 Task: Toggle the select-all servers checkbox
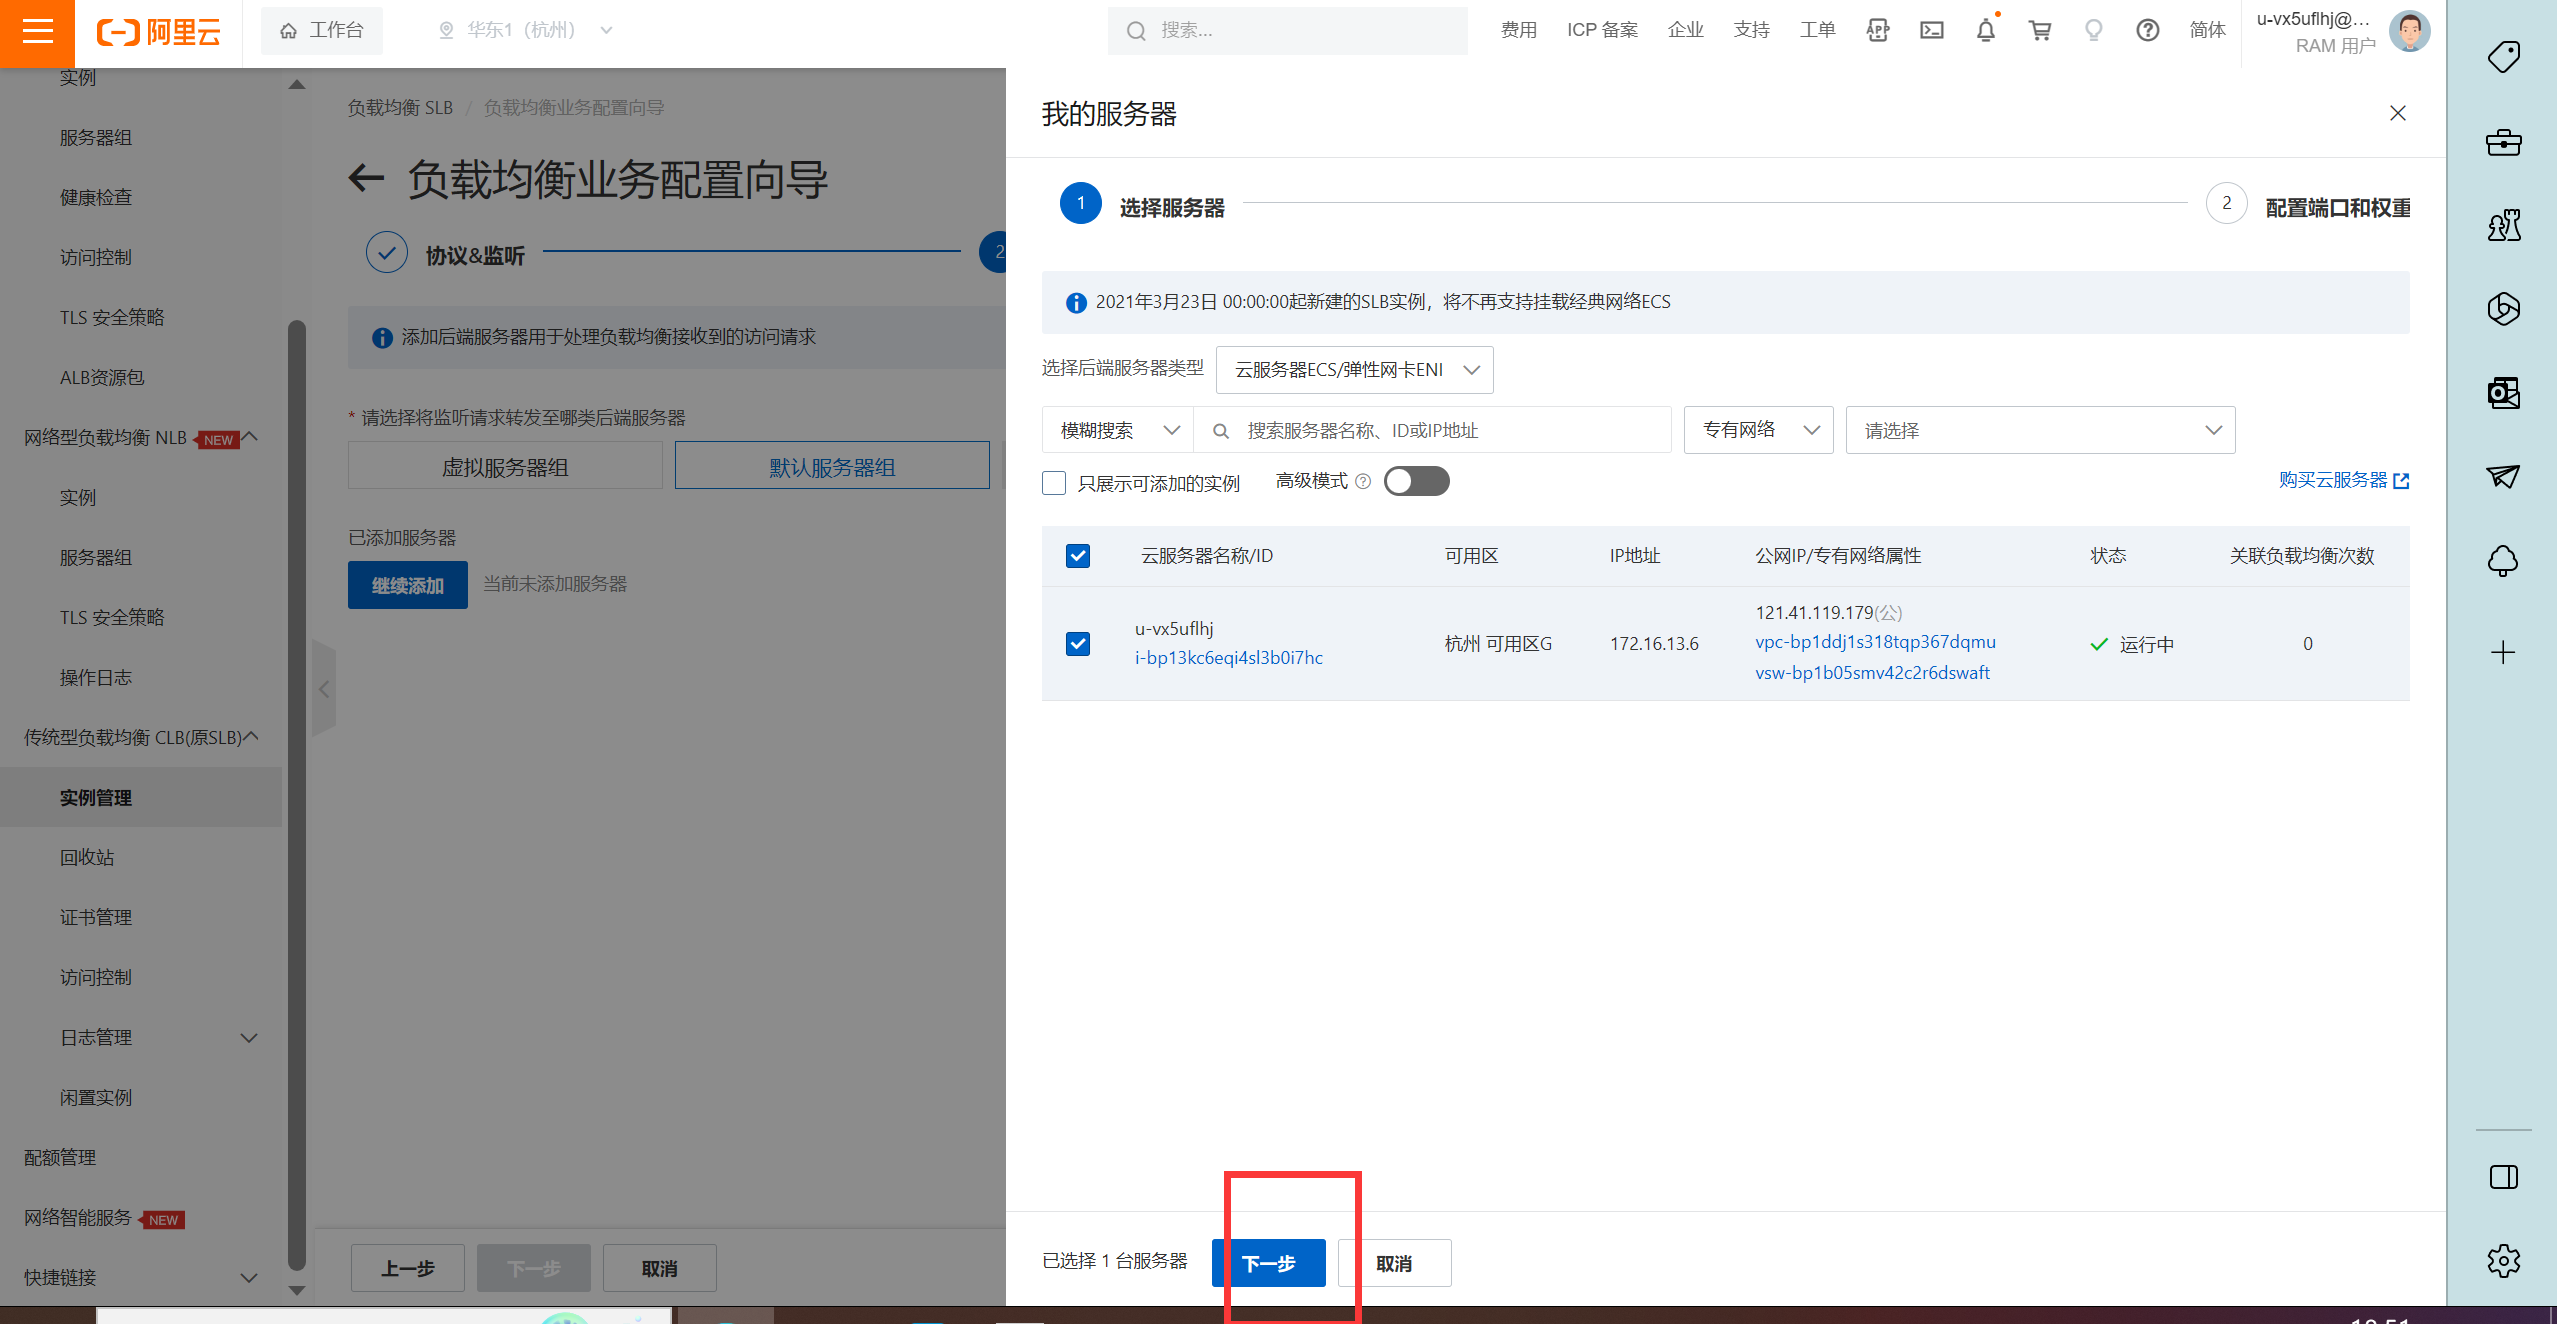(x=1078, y=556)
